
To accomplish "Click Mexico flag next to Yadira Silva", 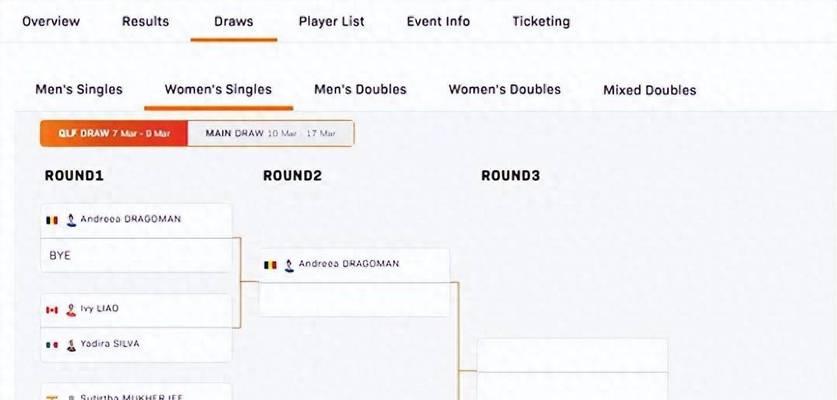I will 52,345.
